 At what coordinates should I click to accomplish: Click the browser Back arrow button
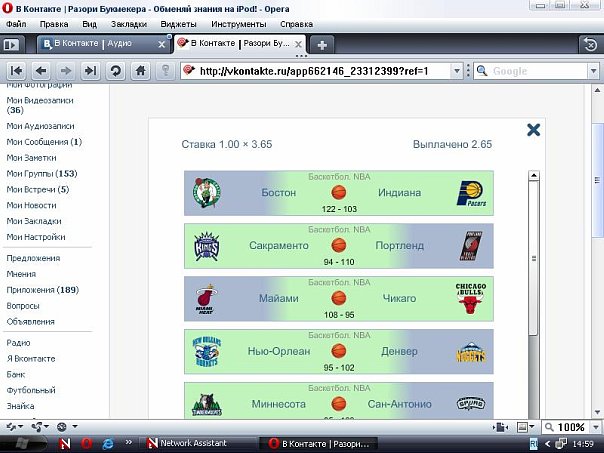pos(41,71)
